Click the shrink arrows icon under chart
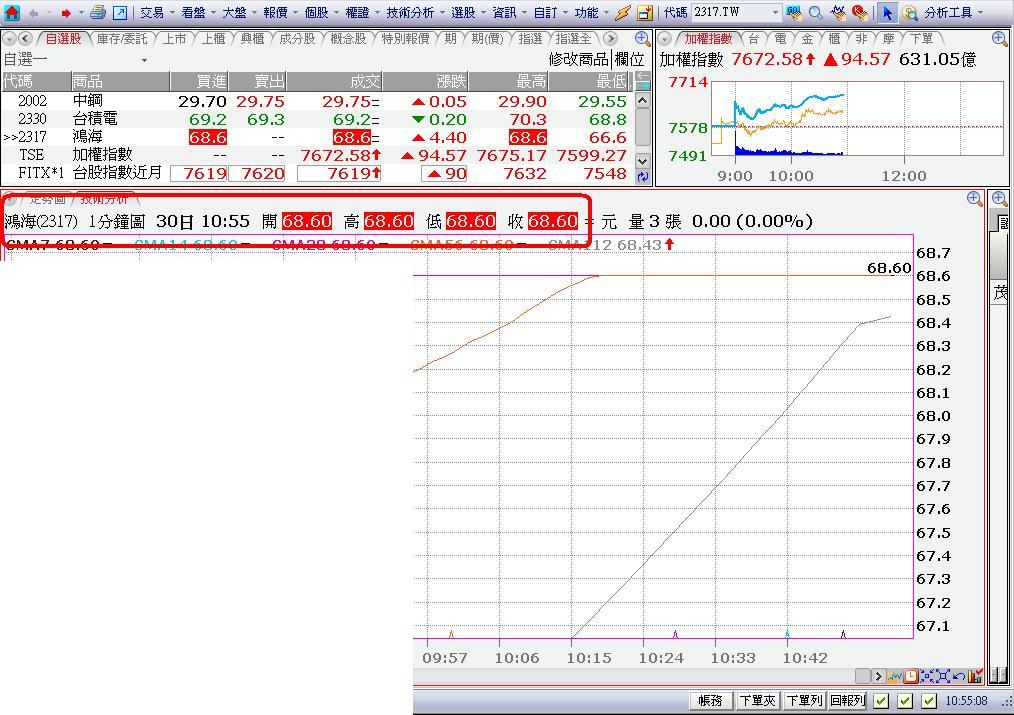1014x715 pixels. pyautogui.click(x=927, y=676)
